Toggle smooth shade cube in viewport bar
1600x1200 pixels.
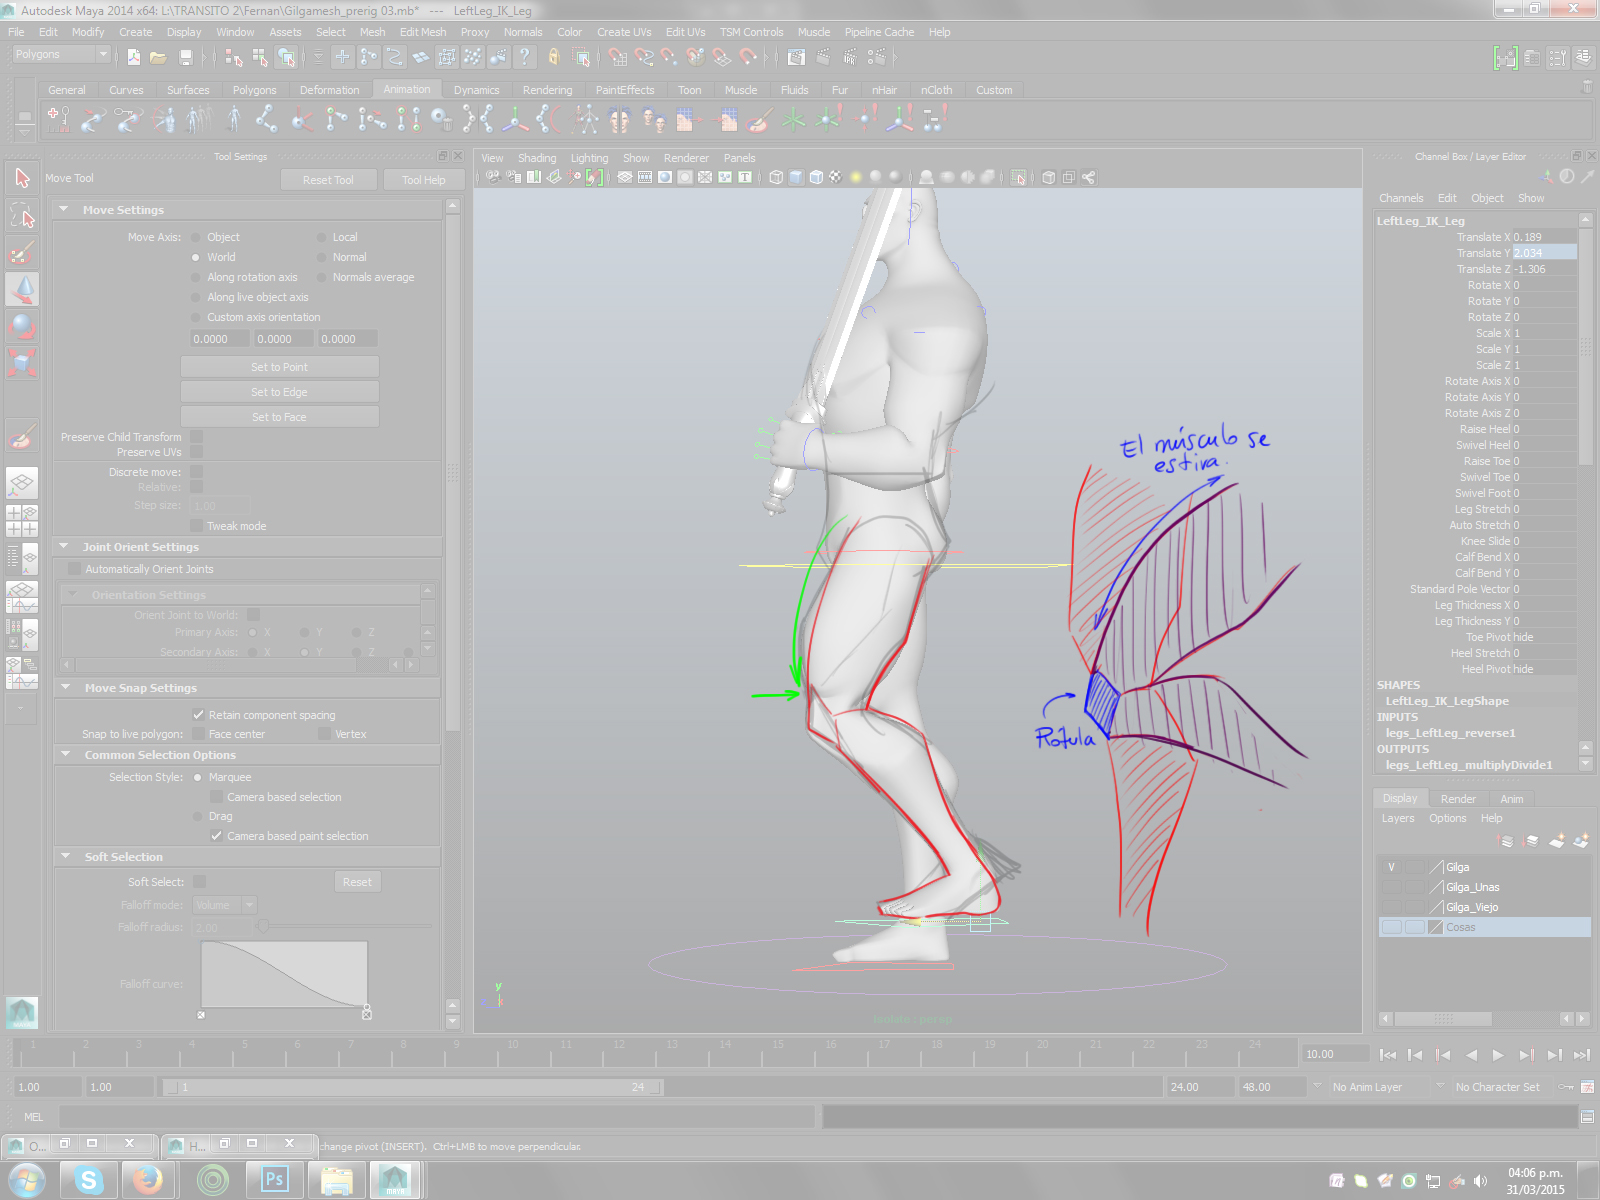coord(796,177)
